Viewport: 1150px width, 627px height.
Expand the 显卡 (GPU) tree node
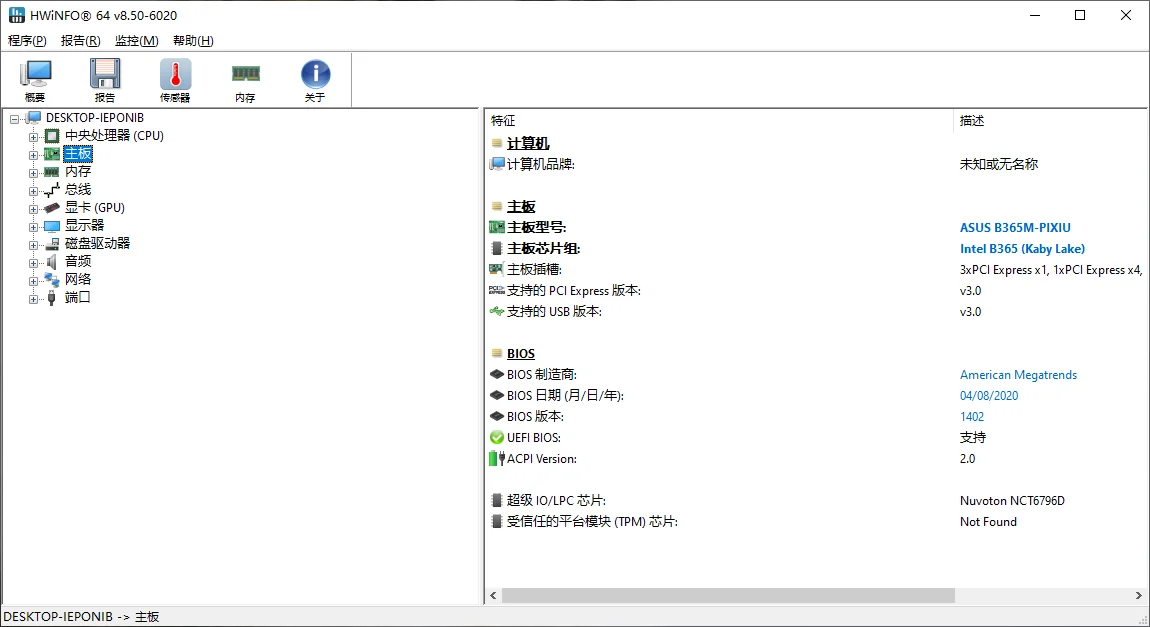(33, 209)
